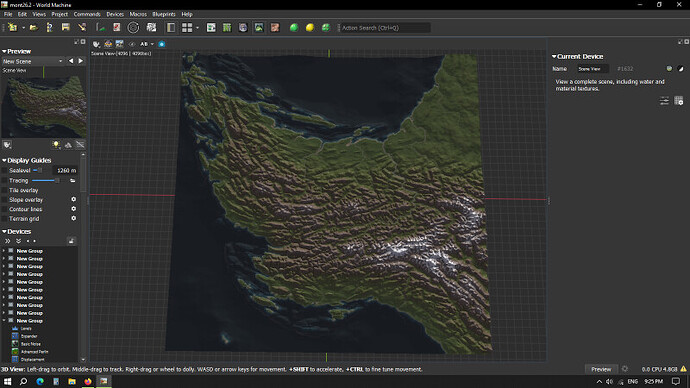This screenshot has width=690, height=388.
Task: Click the green clover build icon
Action: pyautogui.click(x=326, y=27)
